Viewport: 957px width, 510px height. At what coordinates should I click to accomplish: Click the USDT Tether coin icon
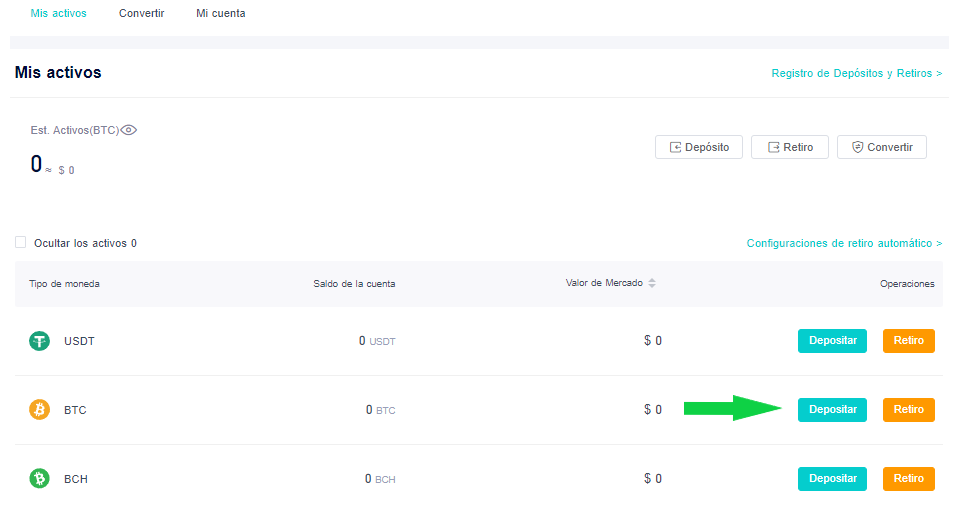coord(40,340)
